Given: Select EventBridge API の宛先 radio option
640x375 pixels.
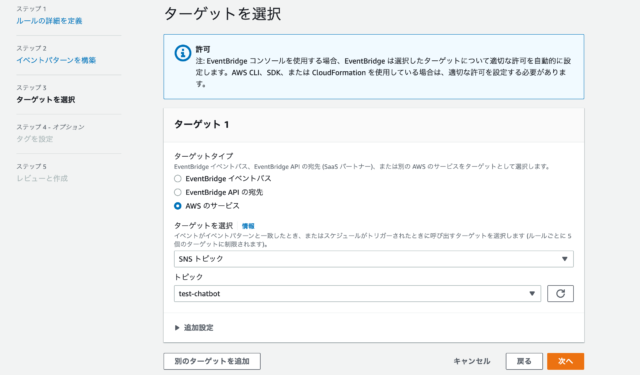Looking at the screenshot, I should (178, 192).
